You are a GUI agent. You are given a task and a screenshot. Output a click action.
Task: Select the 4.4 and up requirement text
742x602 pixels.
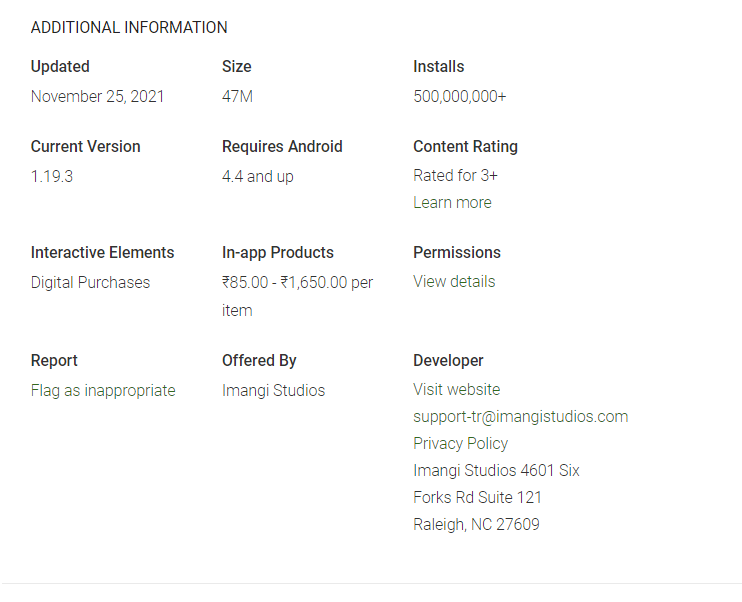coord(257,177)
